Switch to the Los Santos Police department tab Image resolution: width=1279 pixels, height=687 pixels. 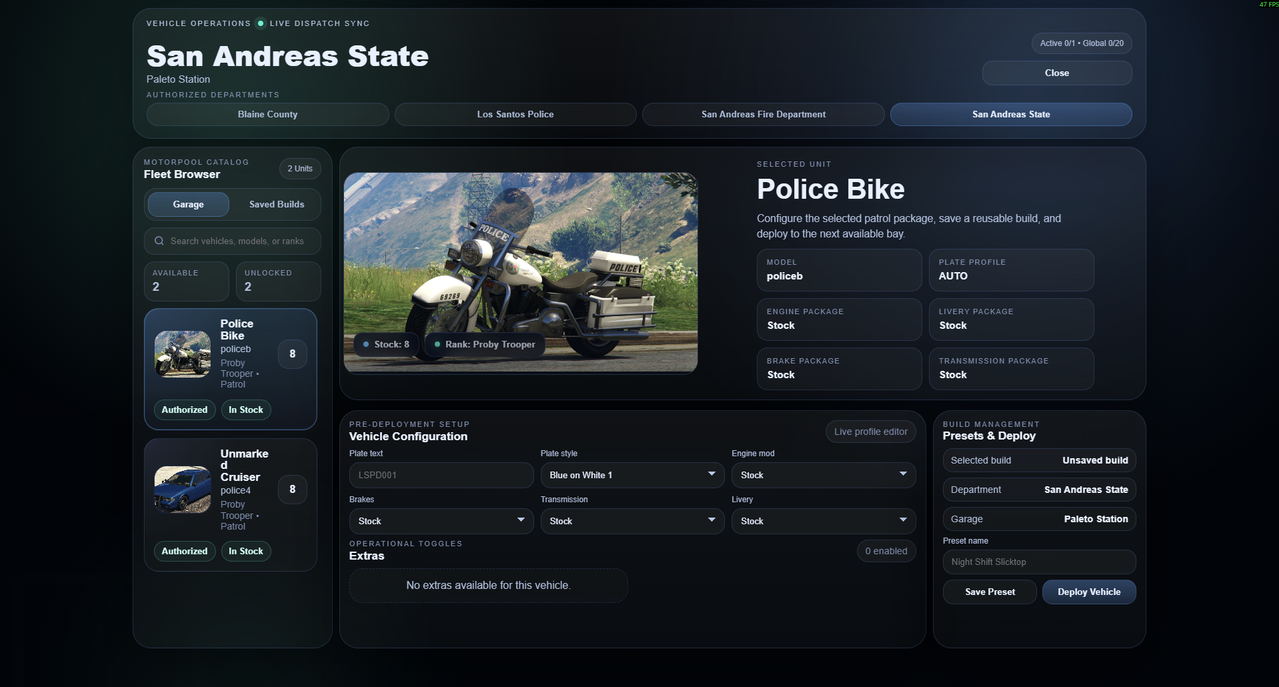click(515, 114)
